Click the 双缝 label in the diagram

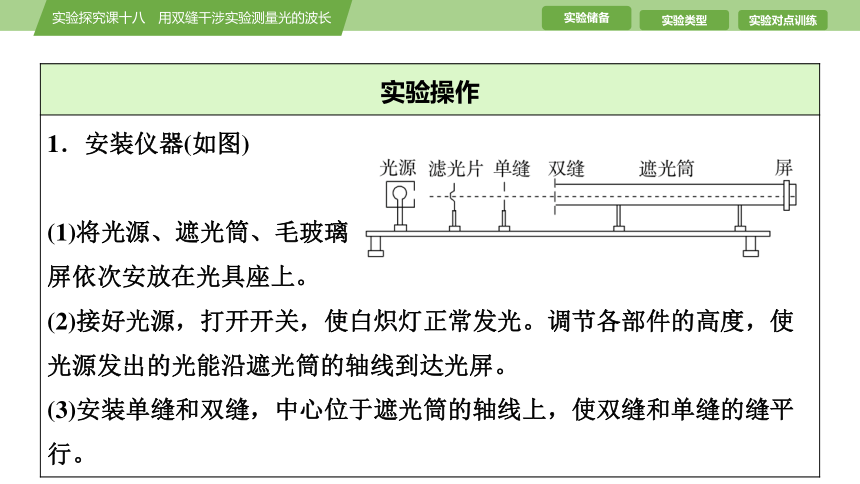coord(566,168)
